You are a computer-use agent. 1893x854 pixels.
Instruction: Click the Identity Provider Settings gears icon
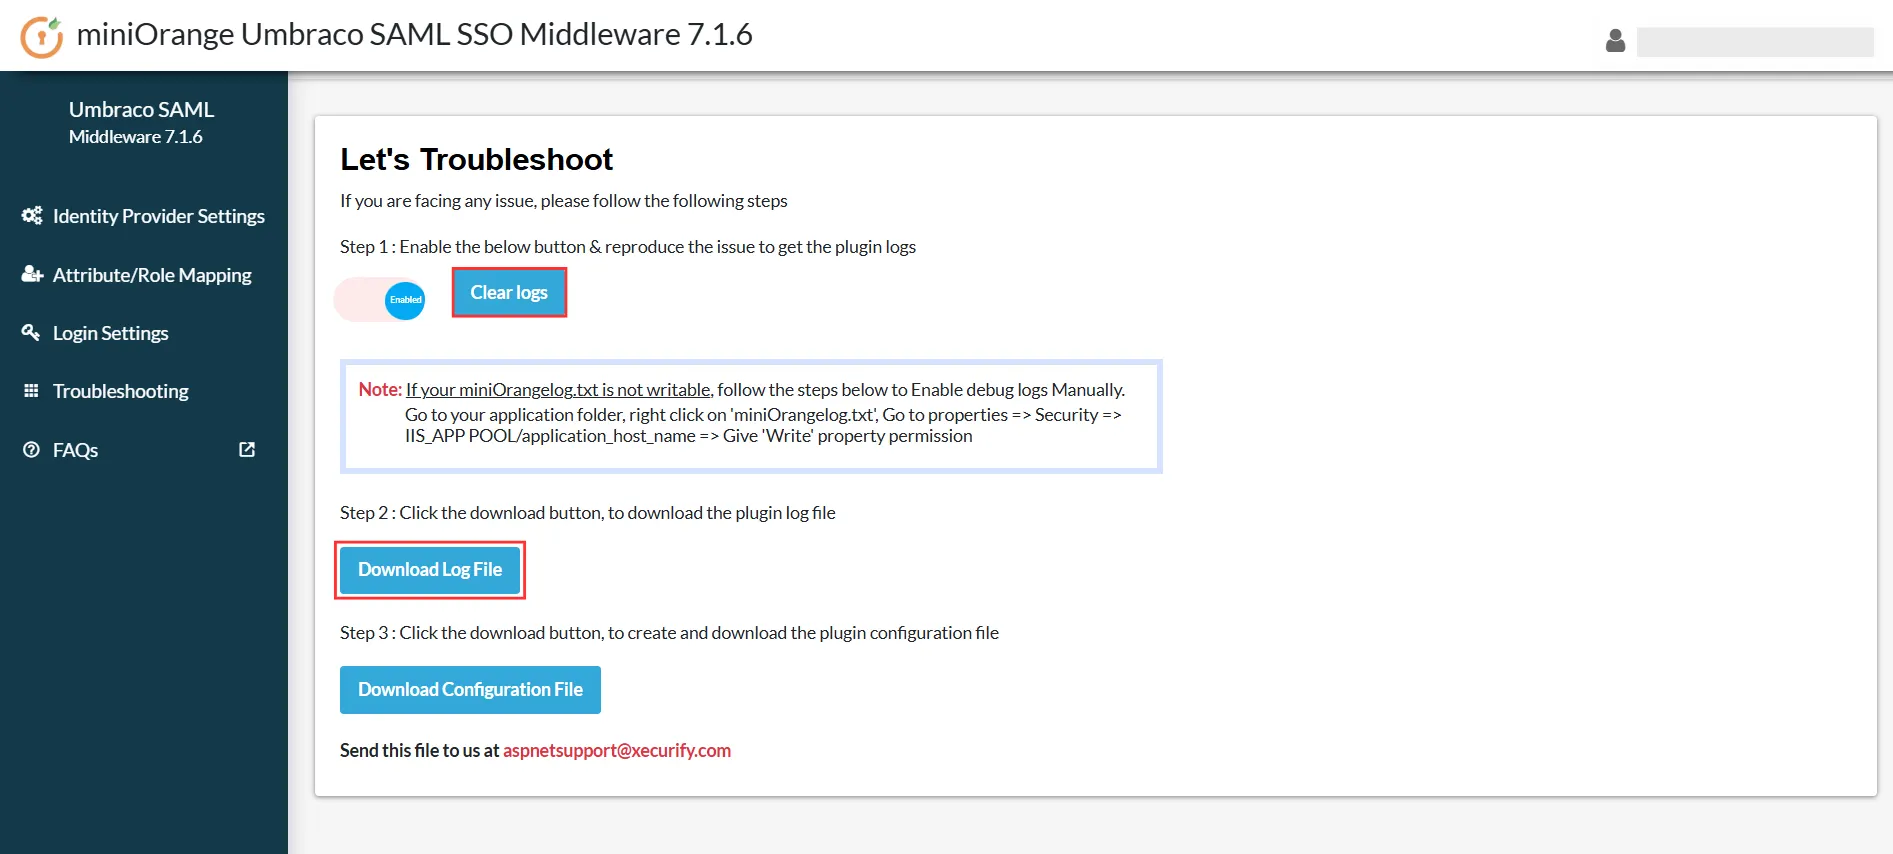tap(32, 216)
